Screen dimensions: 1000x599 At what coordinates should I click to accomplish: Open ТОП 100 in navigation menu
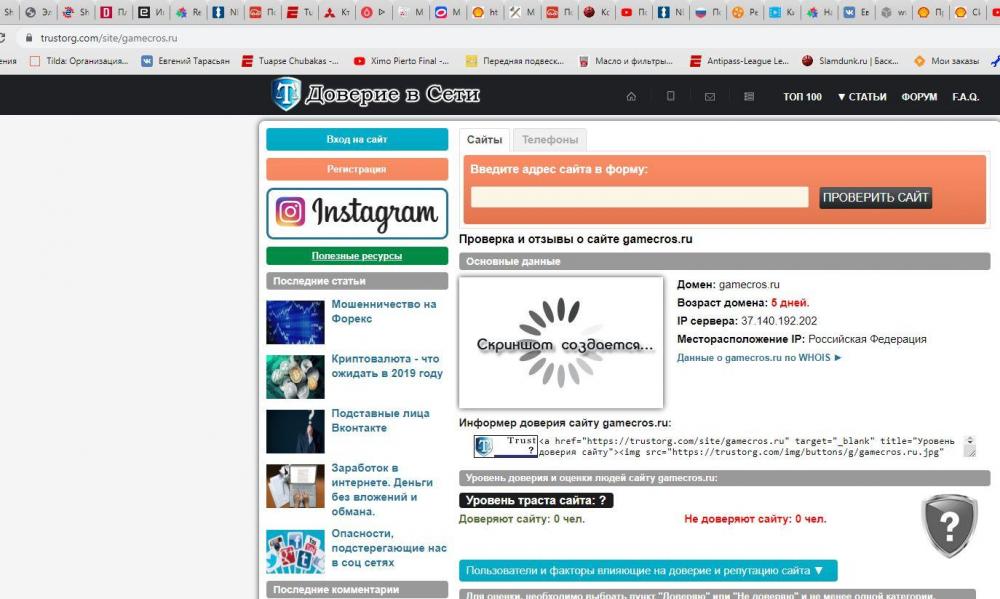(x=802, y=97)
